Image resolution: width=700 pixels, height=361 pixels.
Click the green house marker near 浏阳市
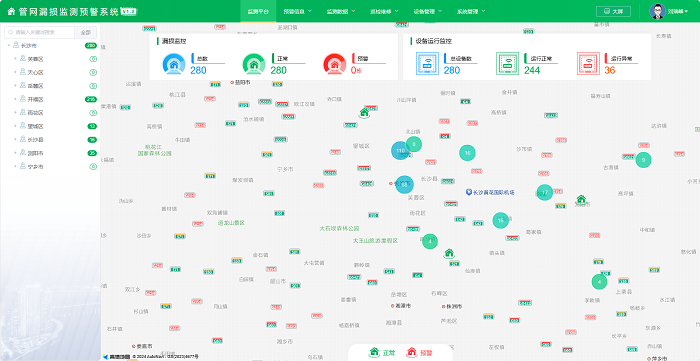coord(581,199)
